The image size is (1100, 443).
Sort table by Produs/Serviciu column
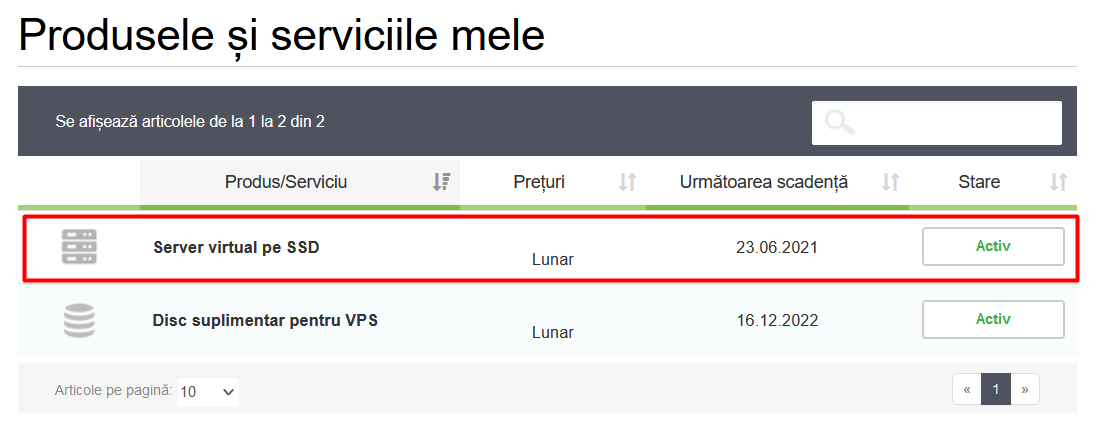(x=286, y=182)
